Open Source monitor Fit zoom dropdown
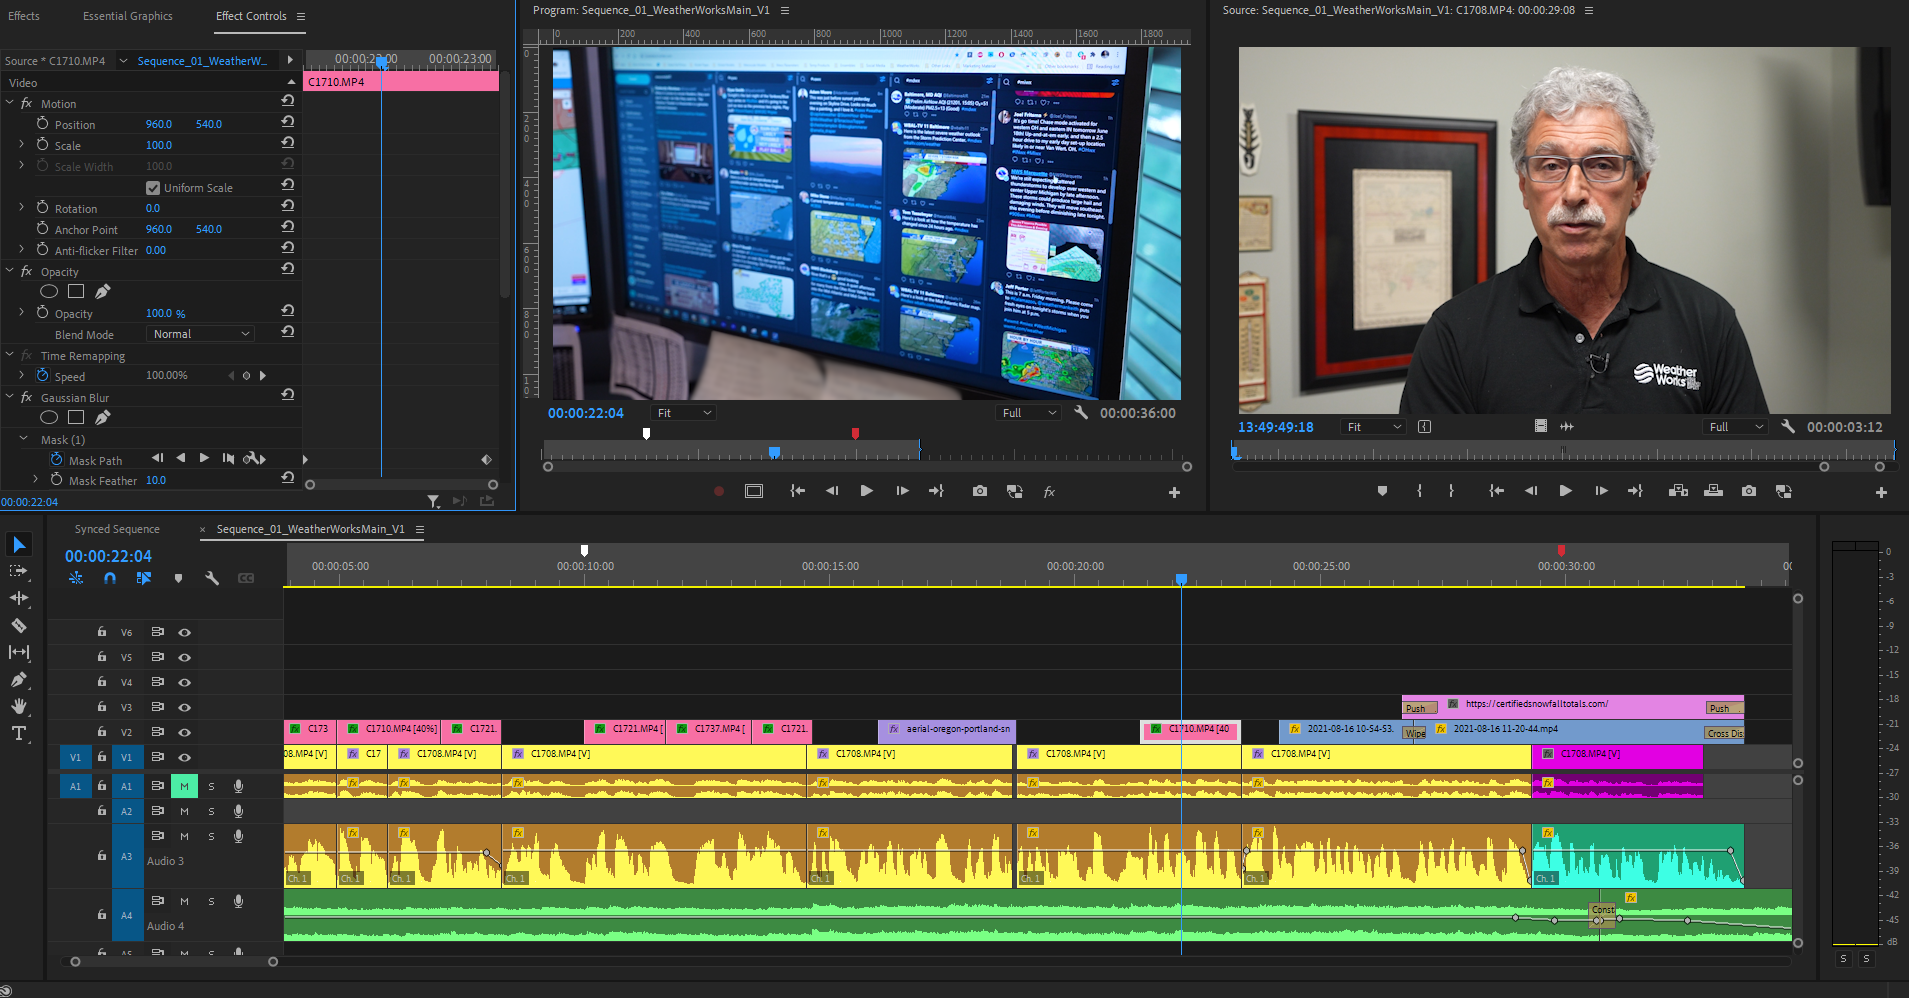 tap(1373, 427)
